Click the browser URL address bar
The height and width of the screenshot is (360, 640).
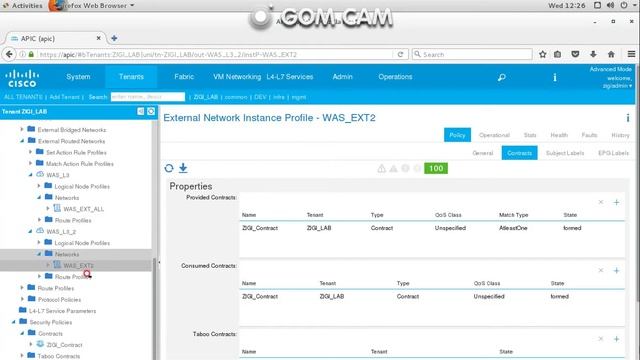point(214,54)
